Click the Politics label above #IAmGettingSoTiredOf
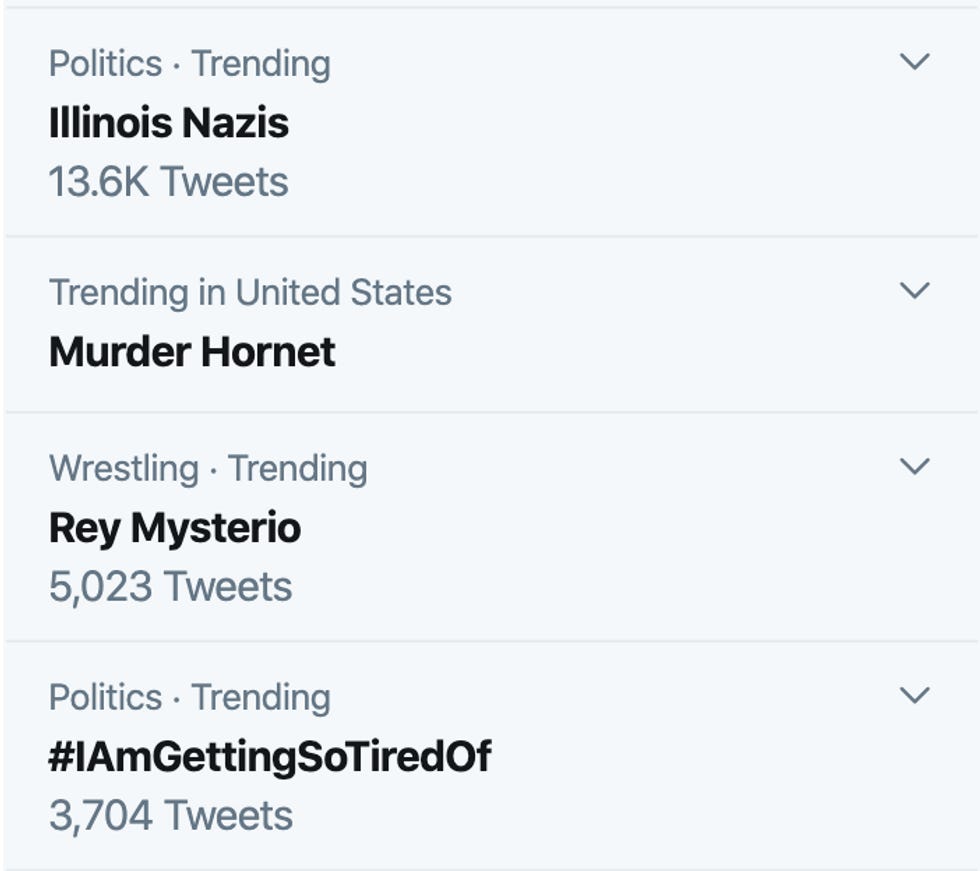 click(105, 698)
